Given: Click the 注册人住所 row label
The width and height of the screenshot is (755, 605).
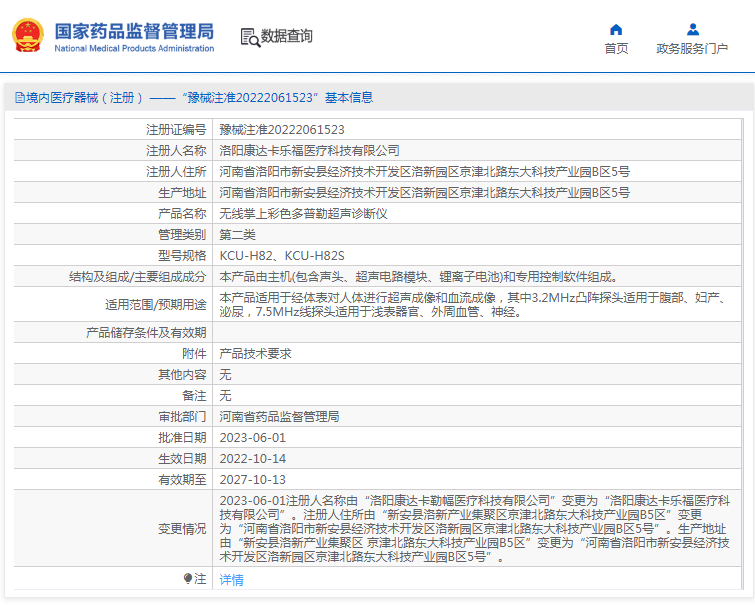Looking at the screenshot, I should (176, 171).
